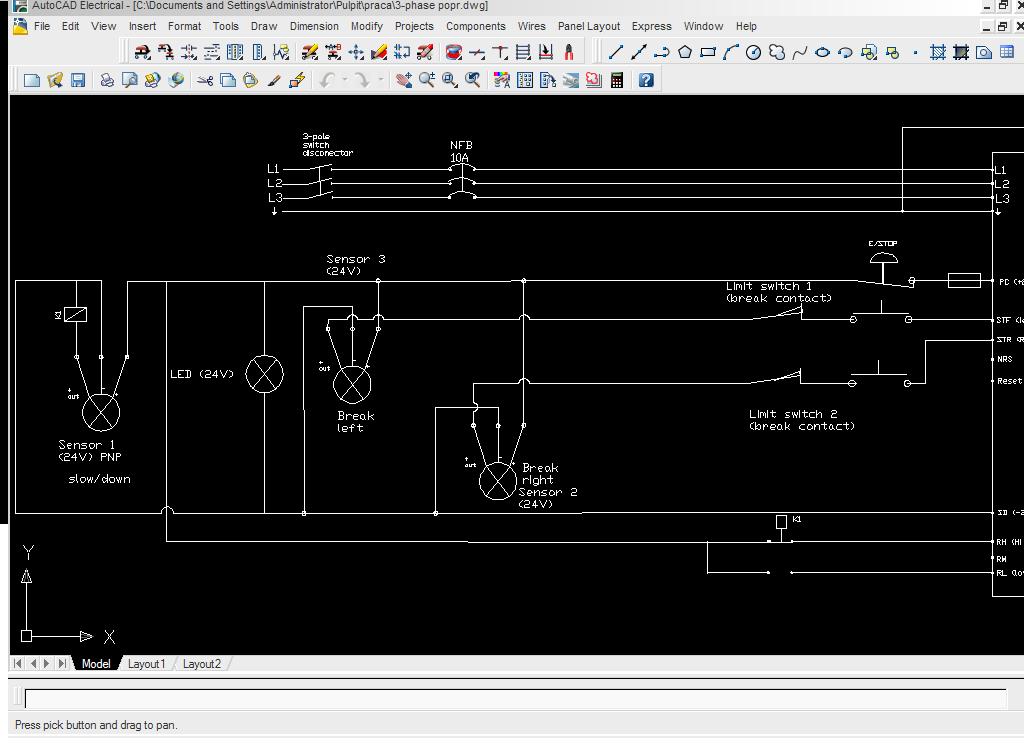Select the Line drawing tool

(616, 52)
